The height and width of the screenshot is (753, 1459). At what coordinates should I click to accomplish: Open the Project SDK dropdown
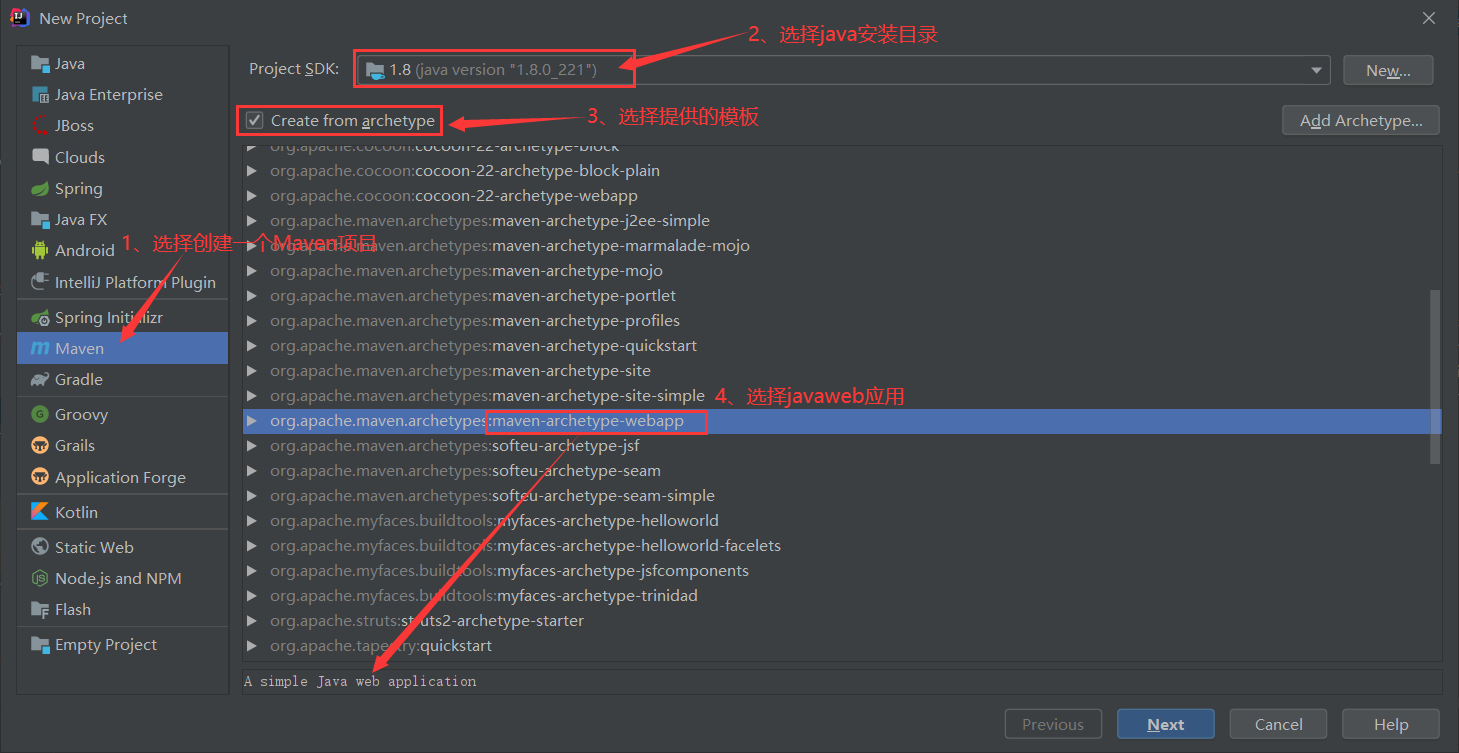coord(1316,70)
